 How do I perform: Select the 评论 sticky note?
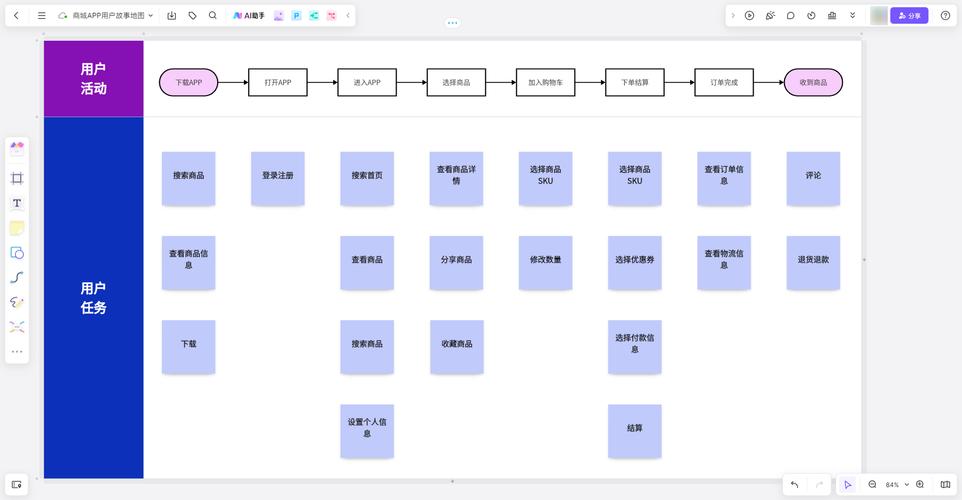coord(814,179)
